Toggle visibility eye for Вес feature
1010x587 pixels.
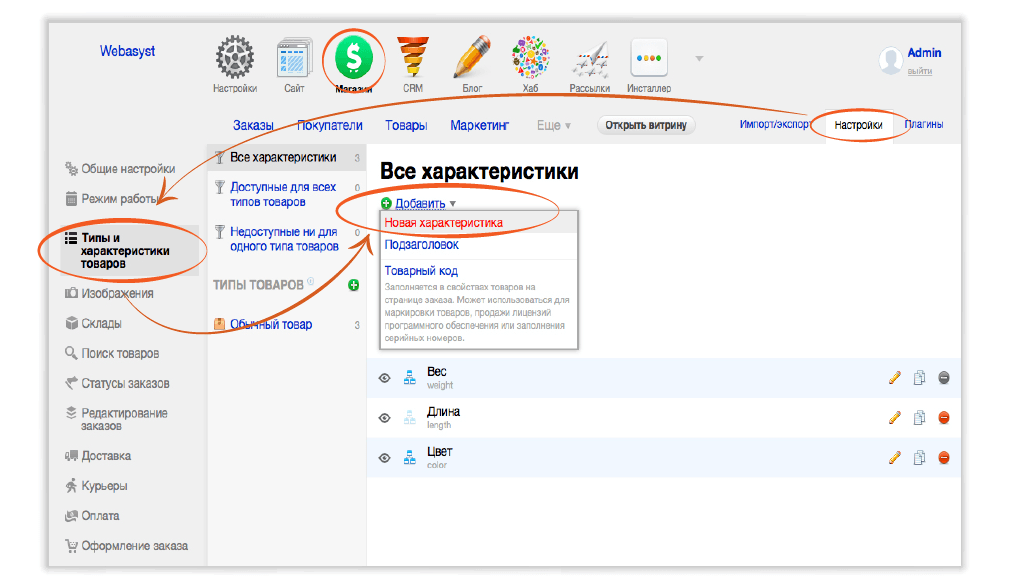tap(384, 378)
